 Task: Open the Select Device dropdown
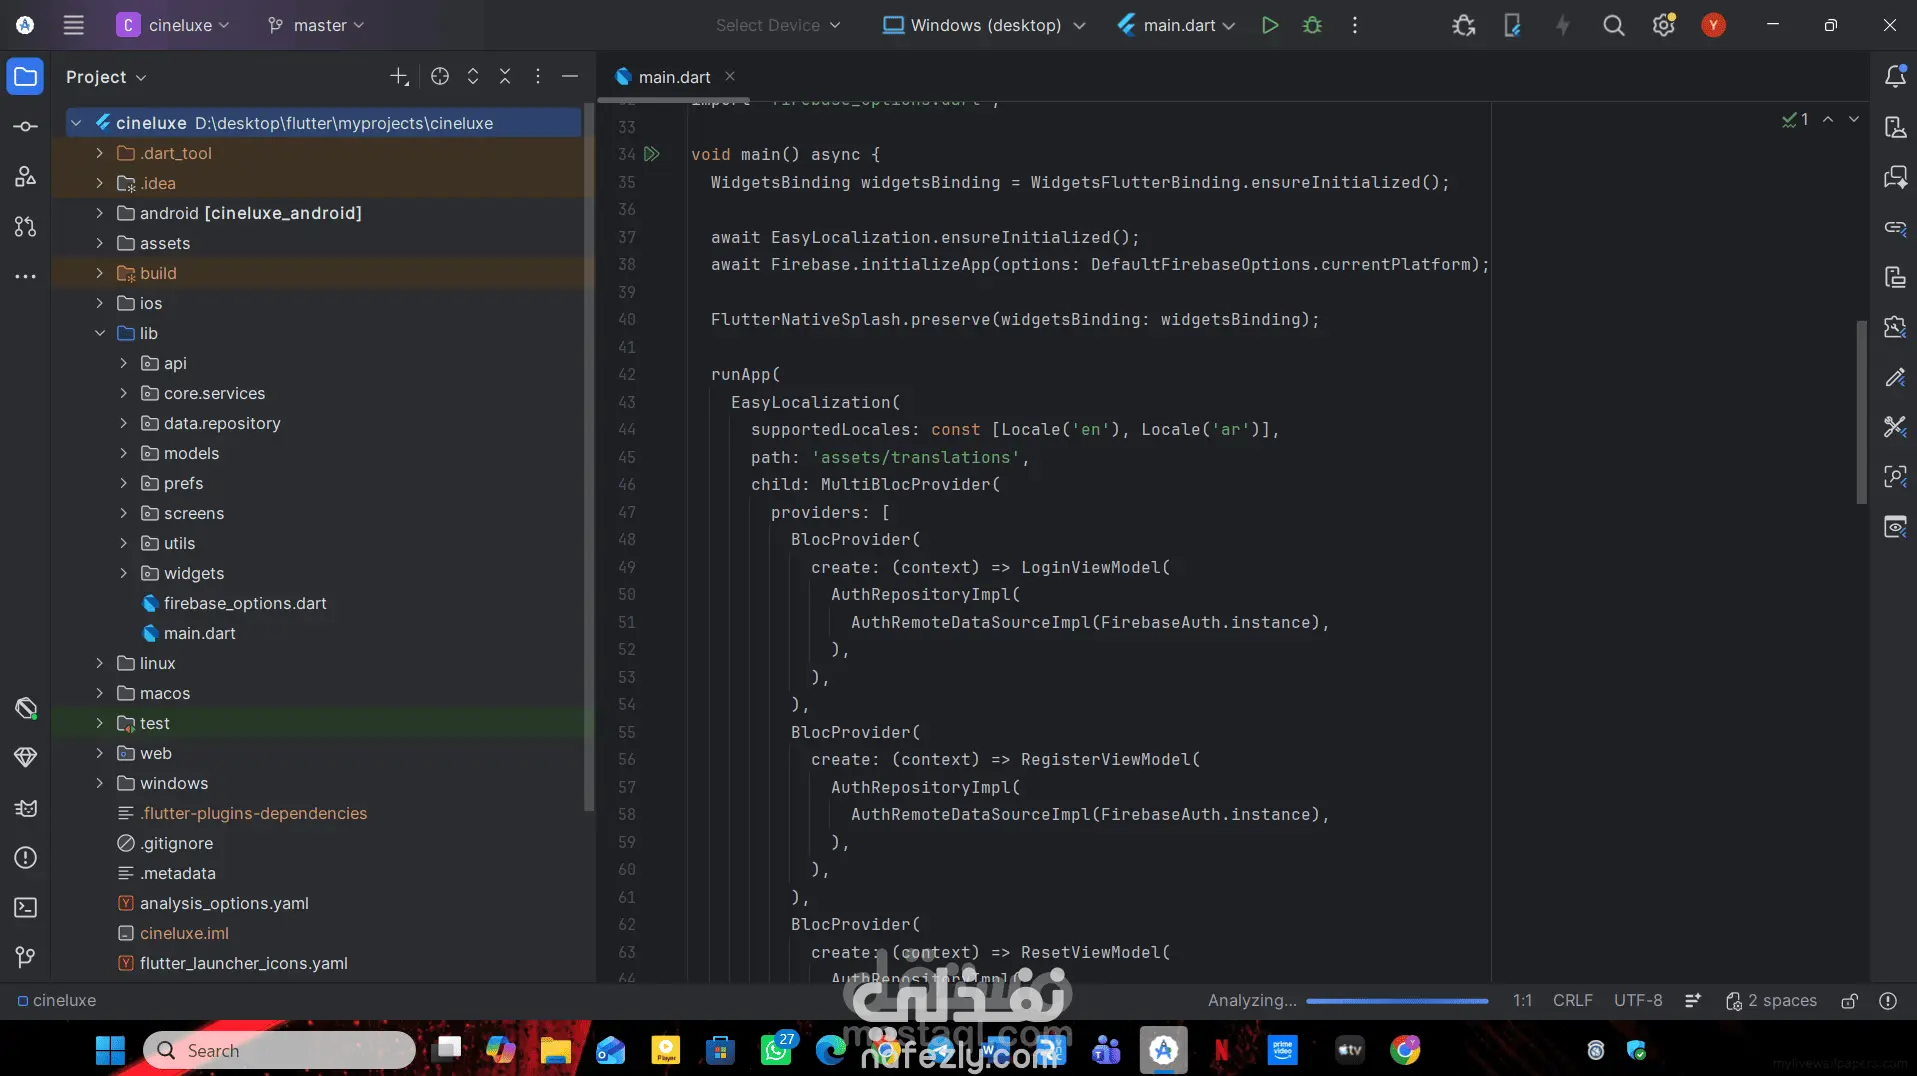tap(778, 25)
